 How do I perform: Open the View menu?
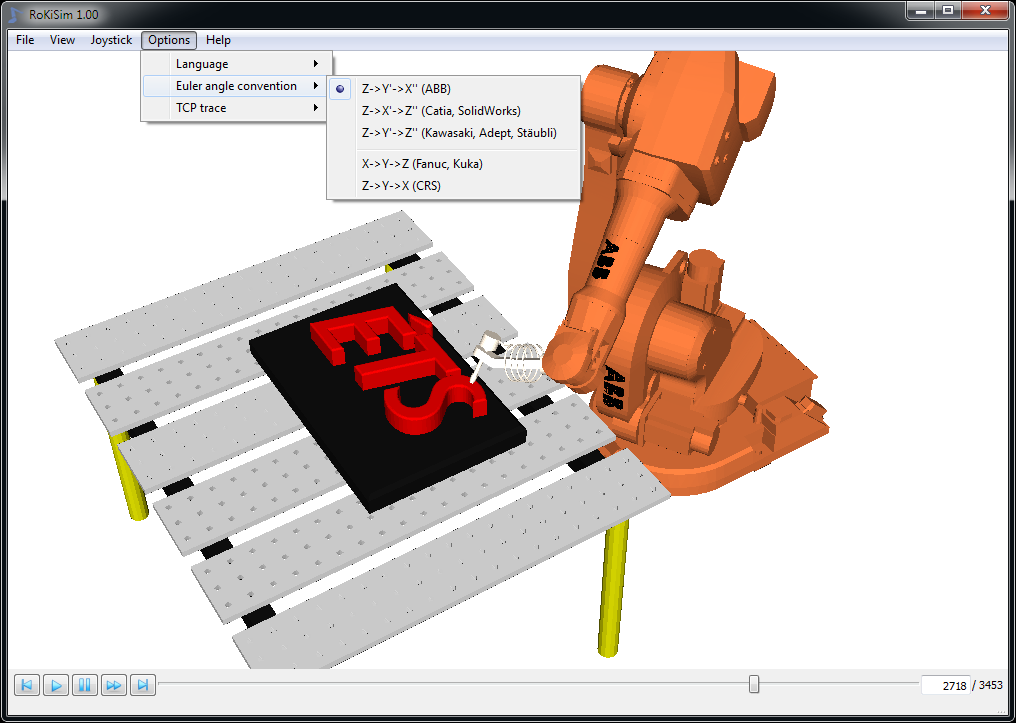tap(62, 40)
